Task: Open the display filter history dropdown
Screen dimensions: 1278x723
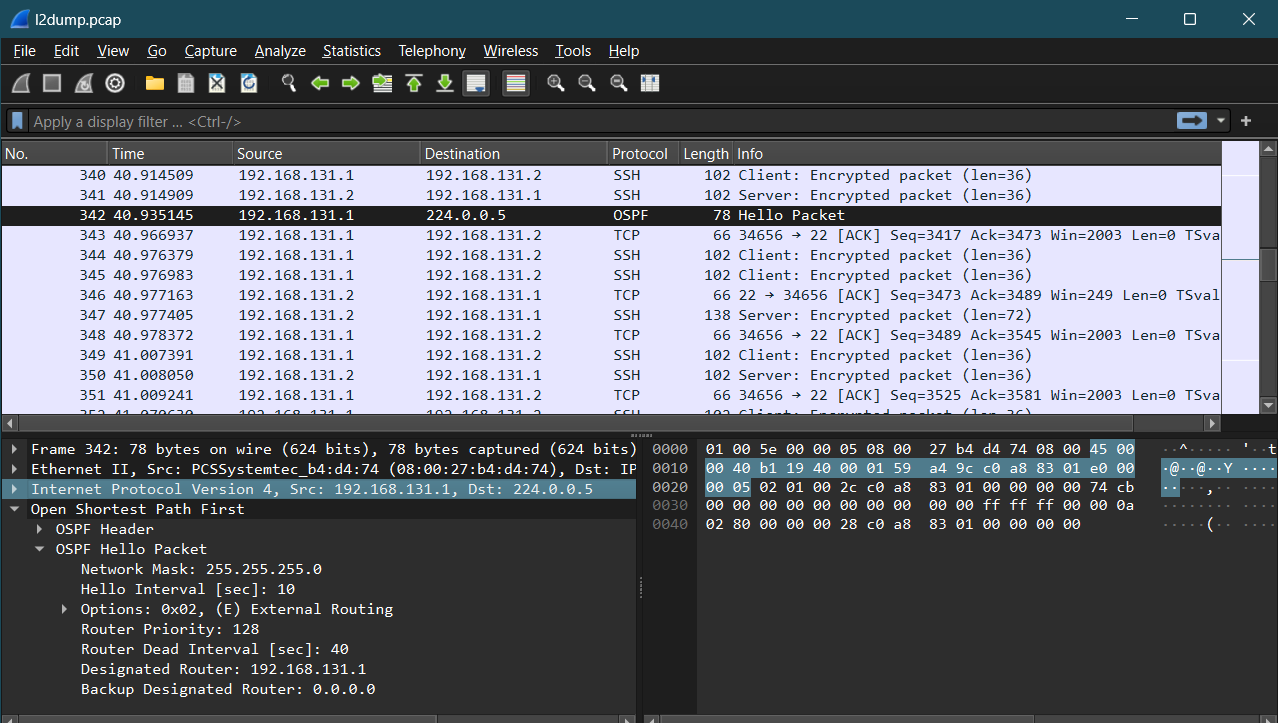Action: [x=1221, y=121]
